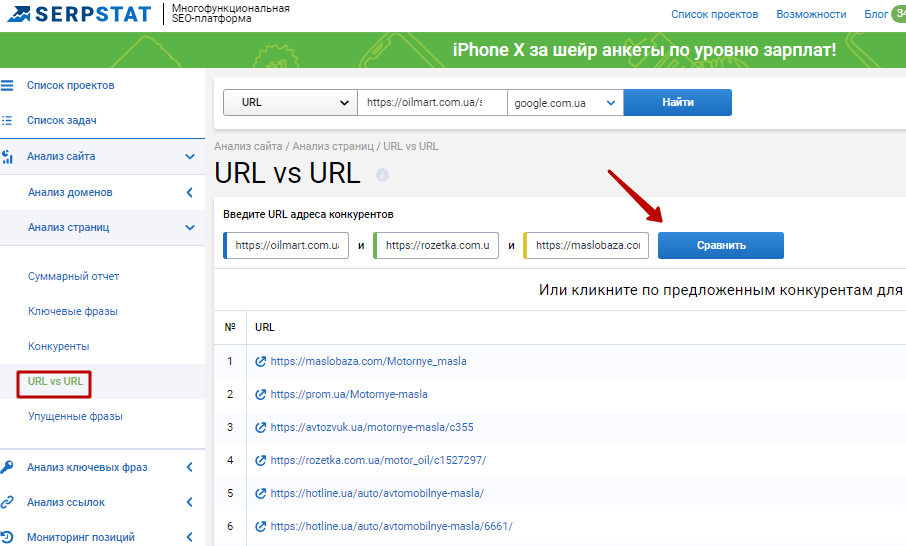Select URL vs URL in sidebar
Viewport: 906px width, 546px height.
click(x=55, y=382)
